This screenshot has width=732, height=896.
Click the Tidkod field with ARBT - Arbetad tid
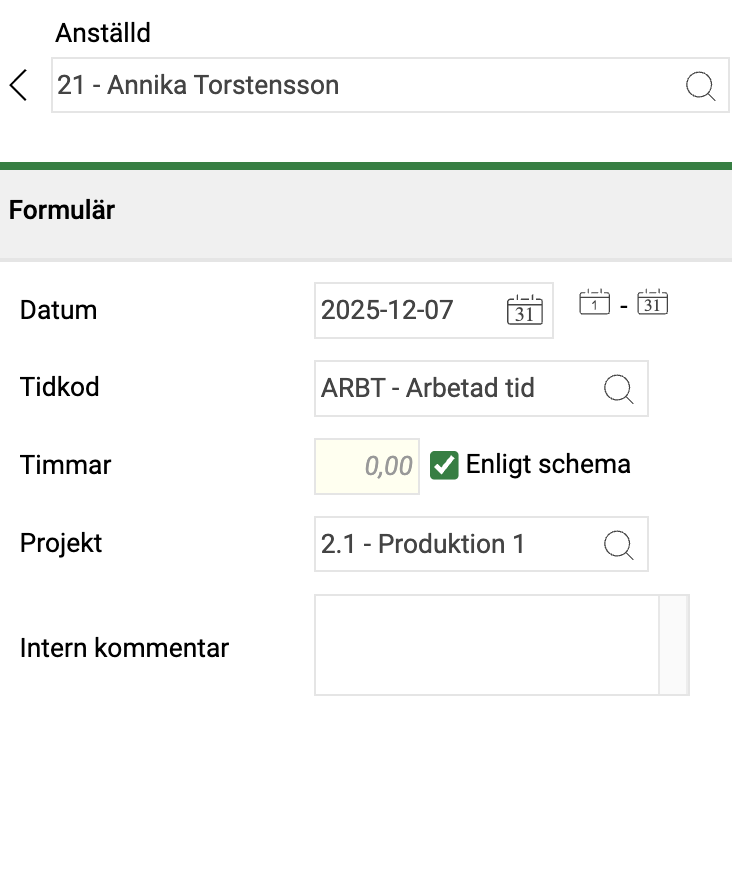pyautogui.click(x=455, y=389)
